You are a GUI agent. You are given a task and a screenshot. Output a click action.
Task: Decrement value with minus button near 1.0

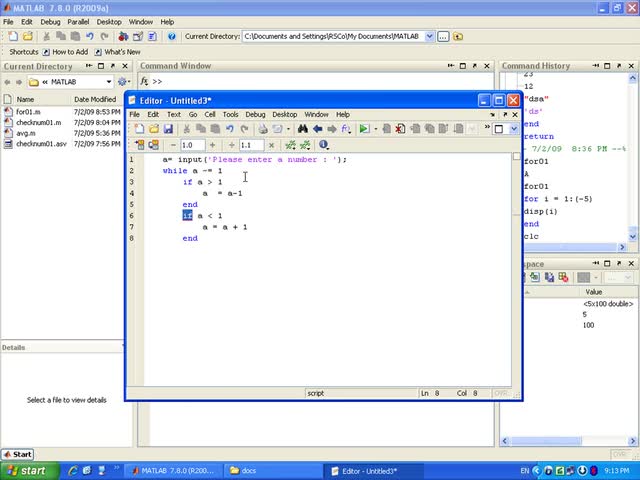click(173, 145)
